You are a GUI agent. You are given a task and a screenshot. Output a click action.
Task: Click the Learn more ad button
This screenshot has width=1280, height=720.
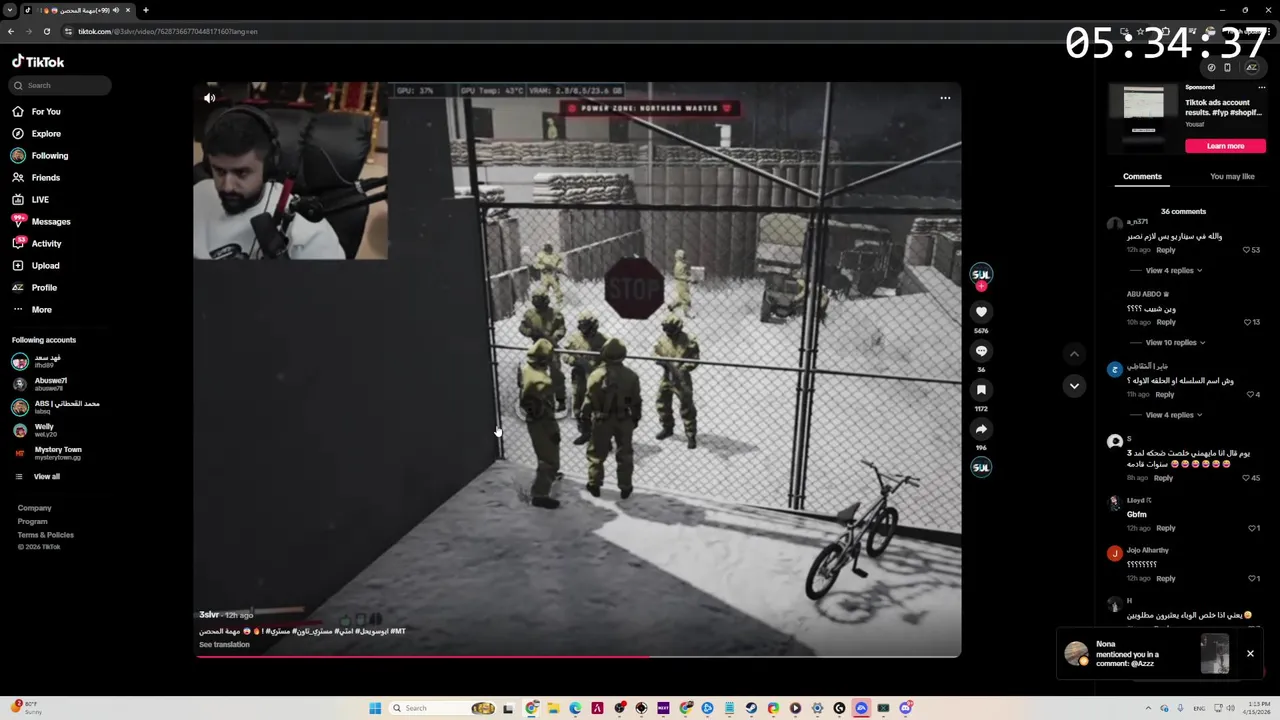tap(1225, 146)
